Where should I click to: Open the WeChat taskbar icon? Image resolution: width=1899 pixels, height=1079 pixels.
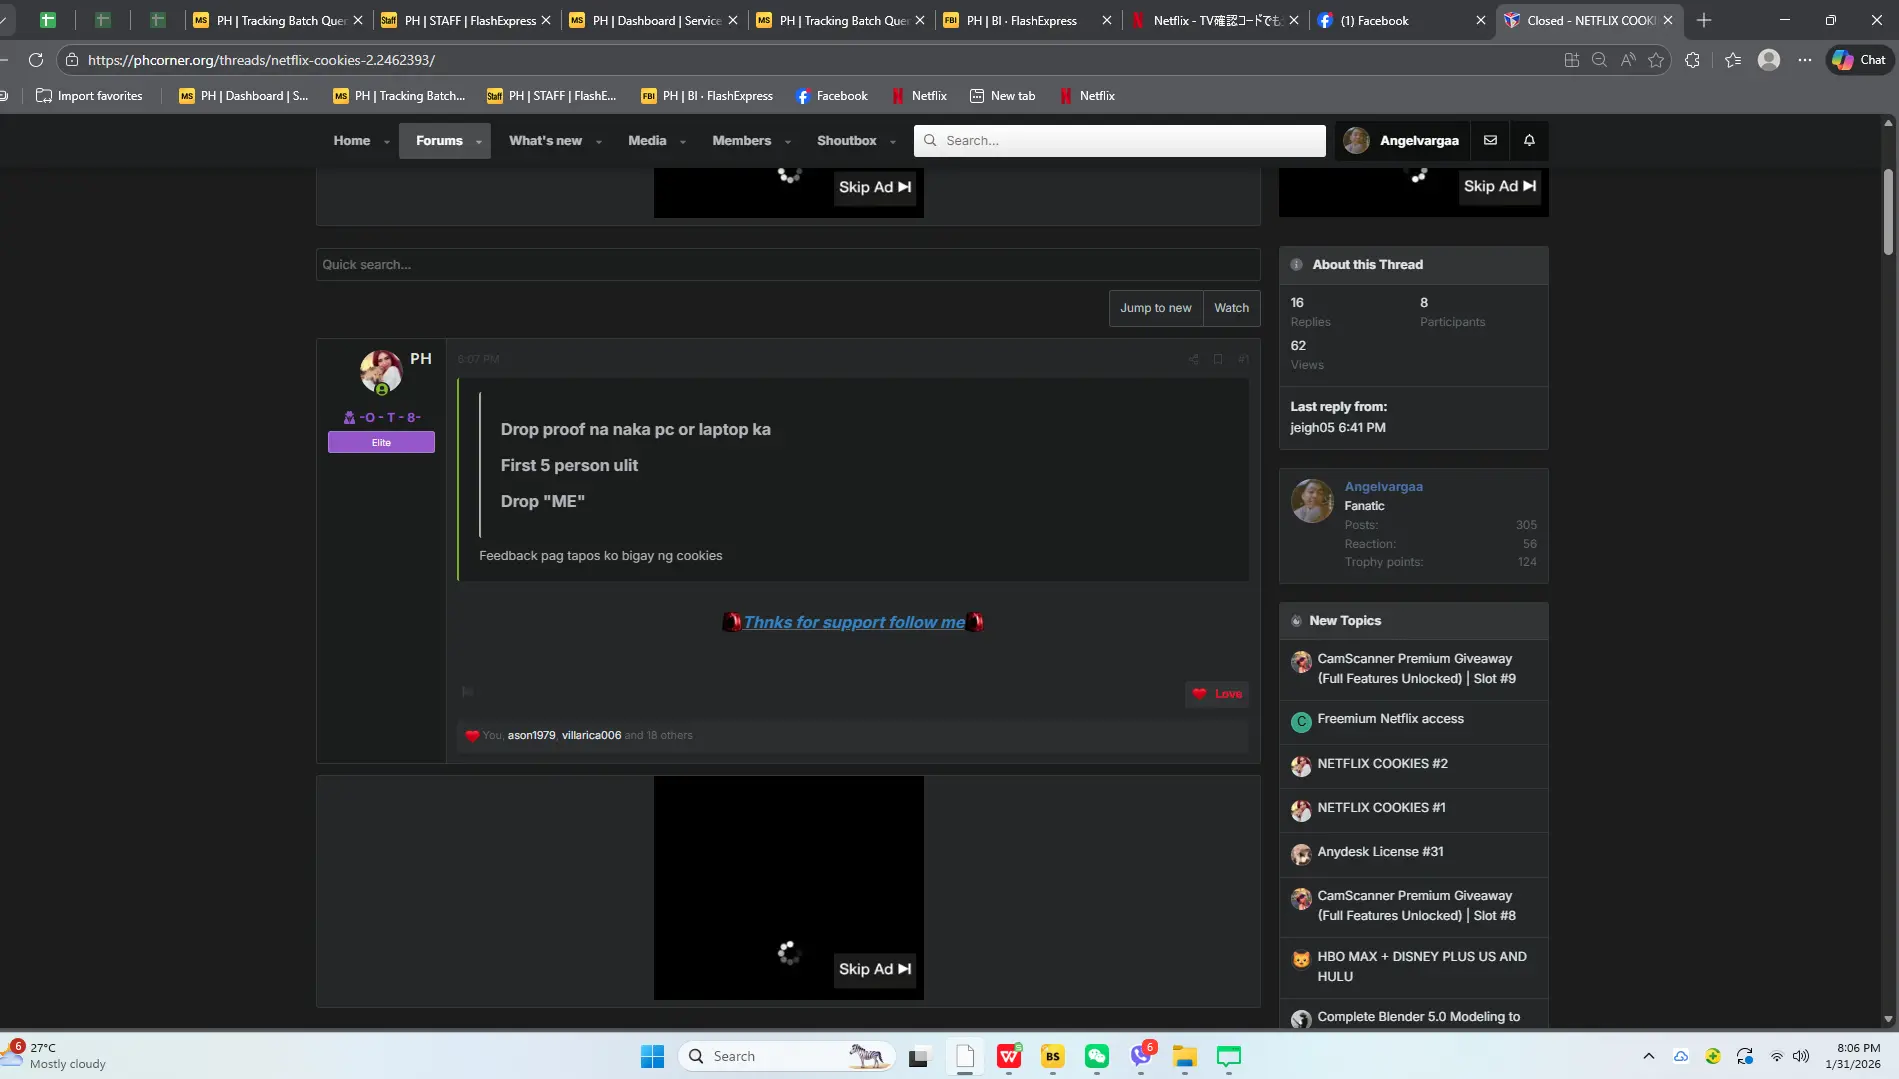(x=1097, y=1056)
